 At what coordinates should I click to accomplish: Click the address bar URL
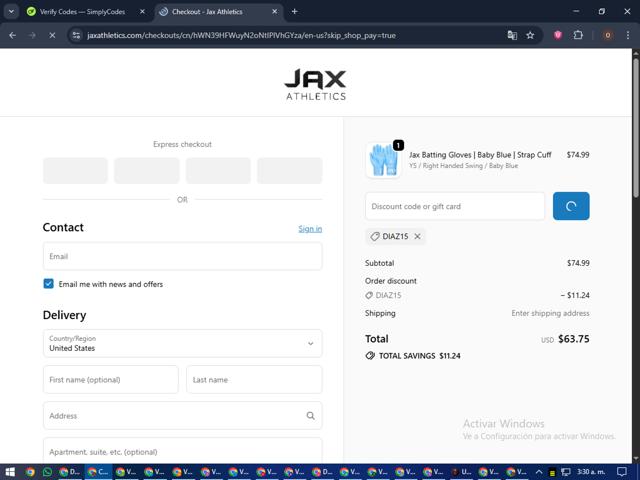pyautogui.click(x=241, y=36)
